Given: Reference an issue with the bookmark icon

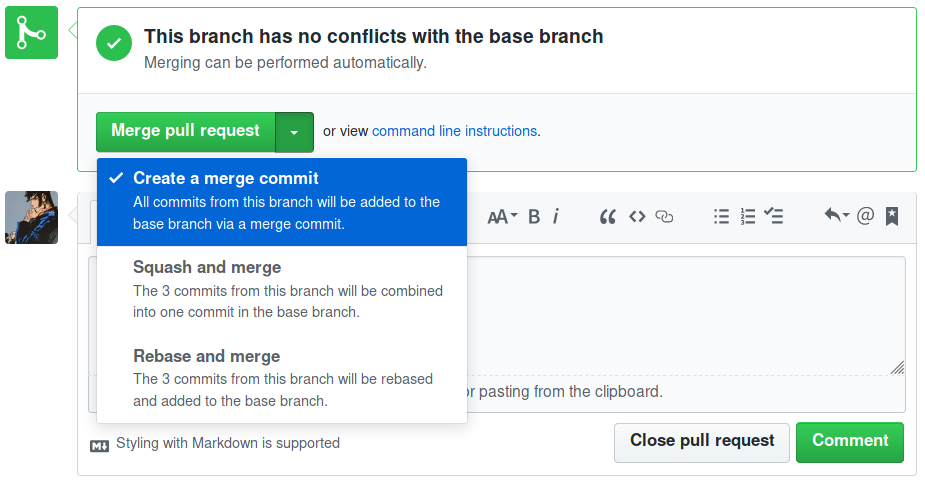Looking at the screenshot, I should click(892, 217).
